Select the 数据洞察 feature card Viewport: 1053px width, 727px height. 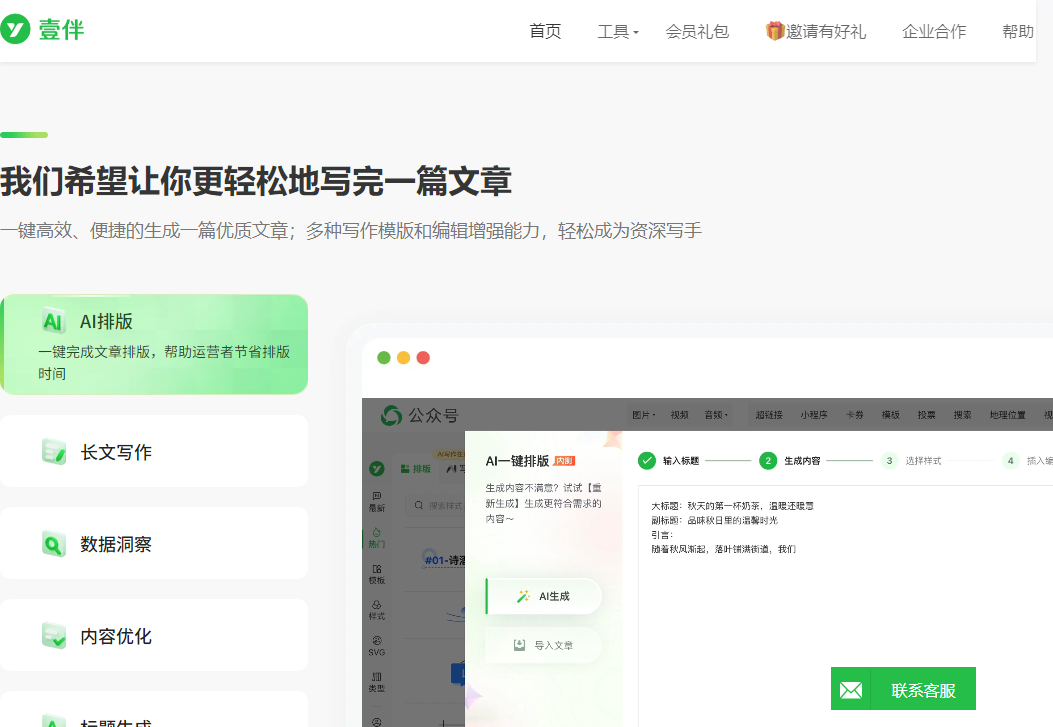tap(154, 543)
